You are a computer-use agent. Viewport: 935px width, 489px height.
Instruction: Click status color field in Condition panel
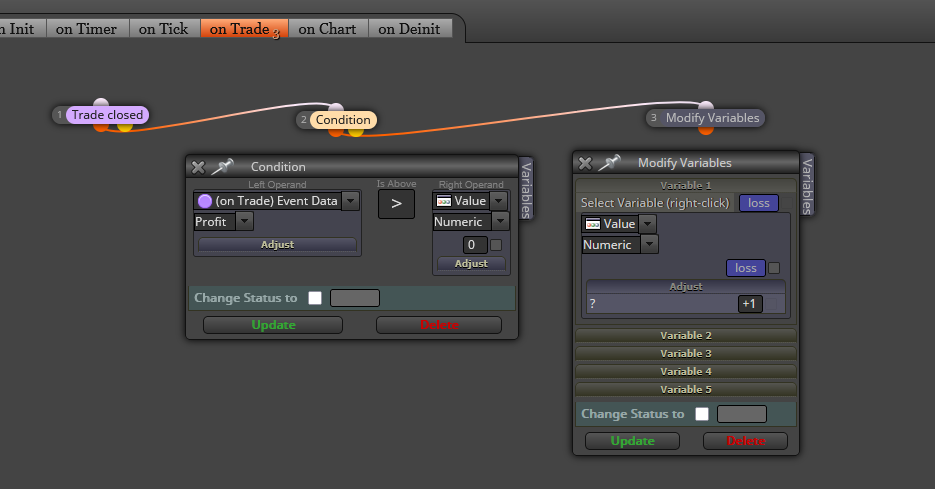click(355, 298)
